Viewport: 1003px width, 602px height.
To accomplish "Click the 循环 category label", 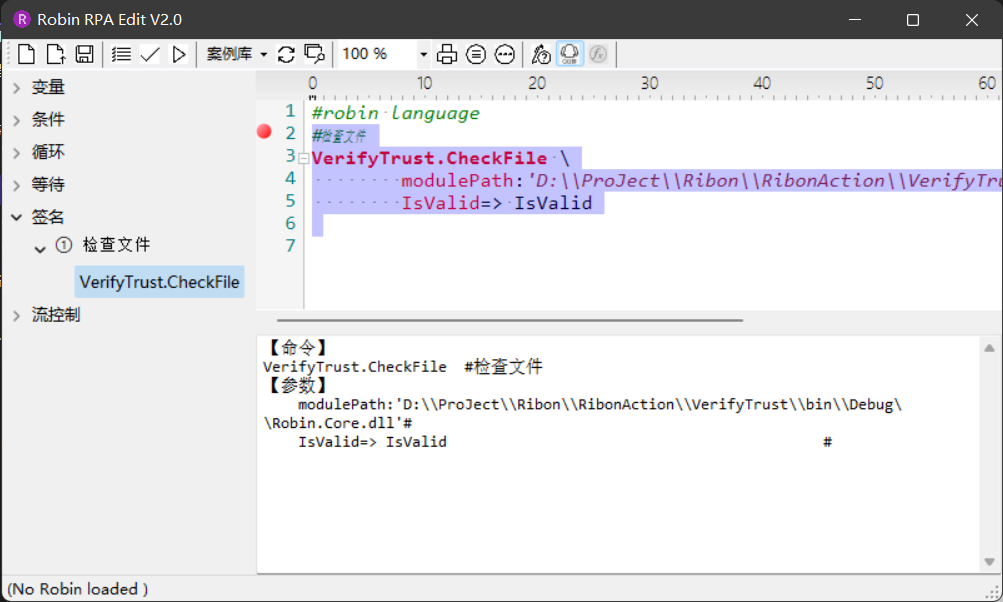I will click(49, 152).
